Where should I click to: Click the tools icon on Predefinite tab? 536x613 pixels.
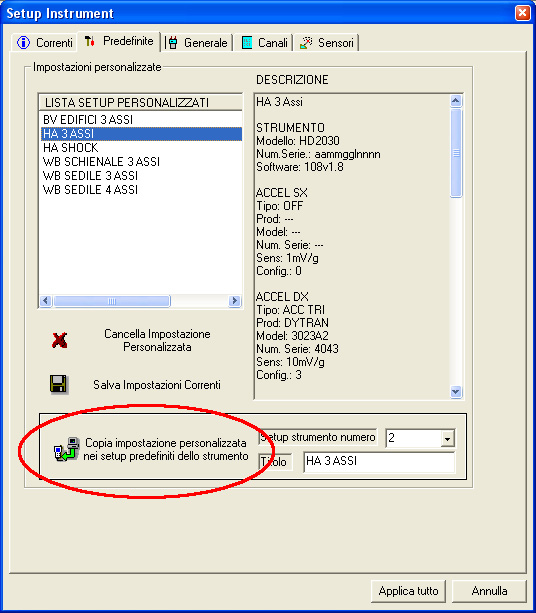[90, 41]
